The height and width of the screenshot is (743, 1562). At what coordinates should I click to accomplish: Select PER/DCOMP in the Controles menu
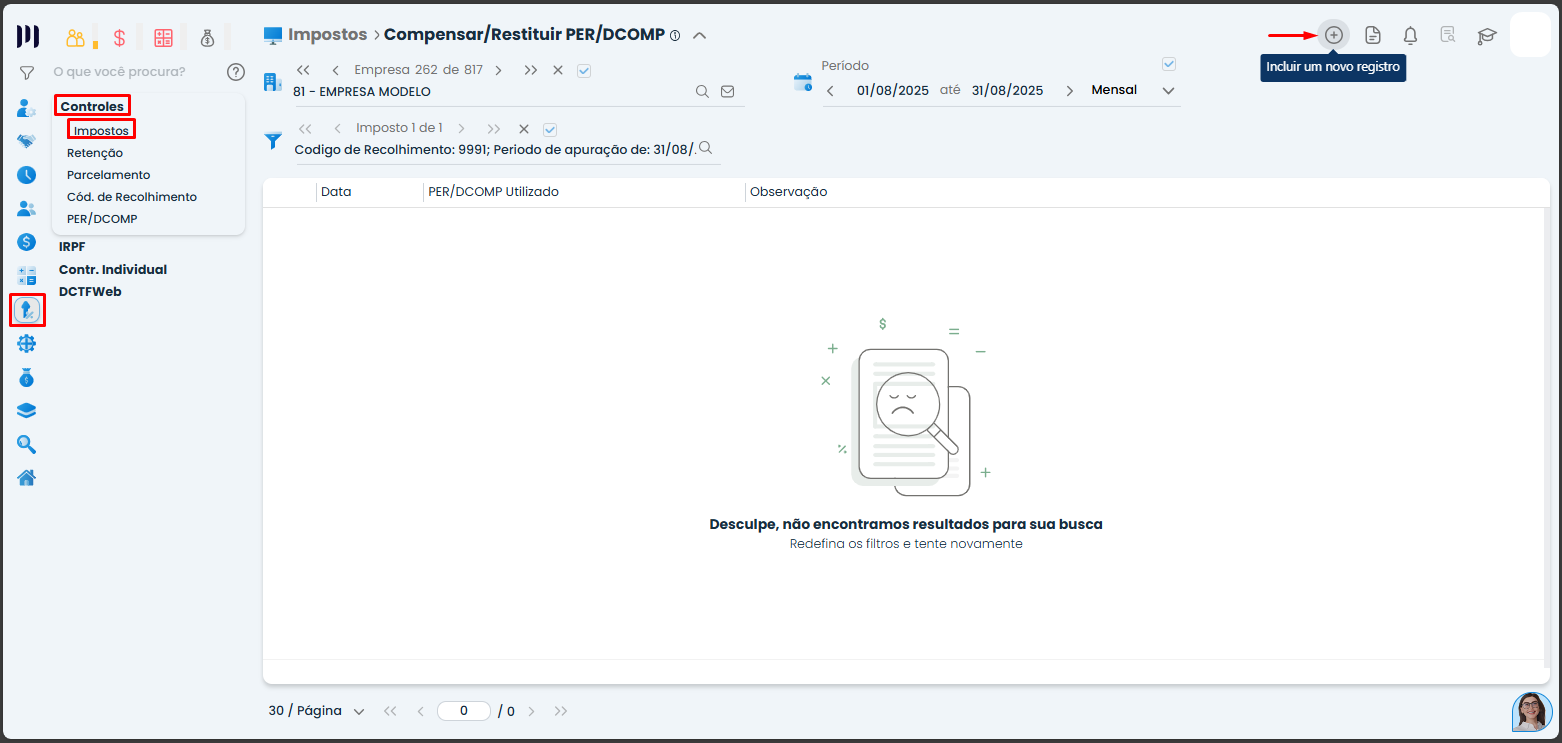tap(102, 219)
